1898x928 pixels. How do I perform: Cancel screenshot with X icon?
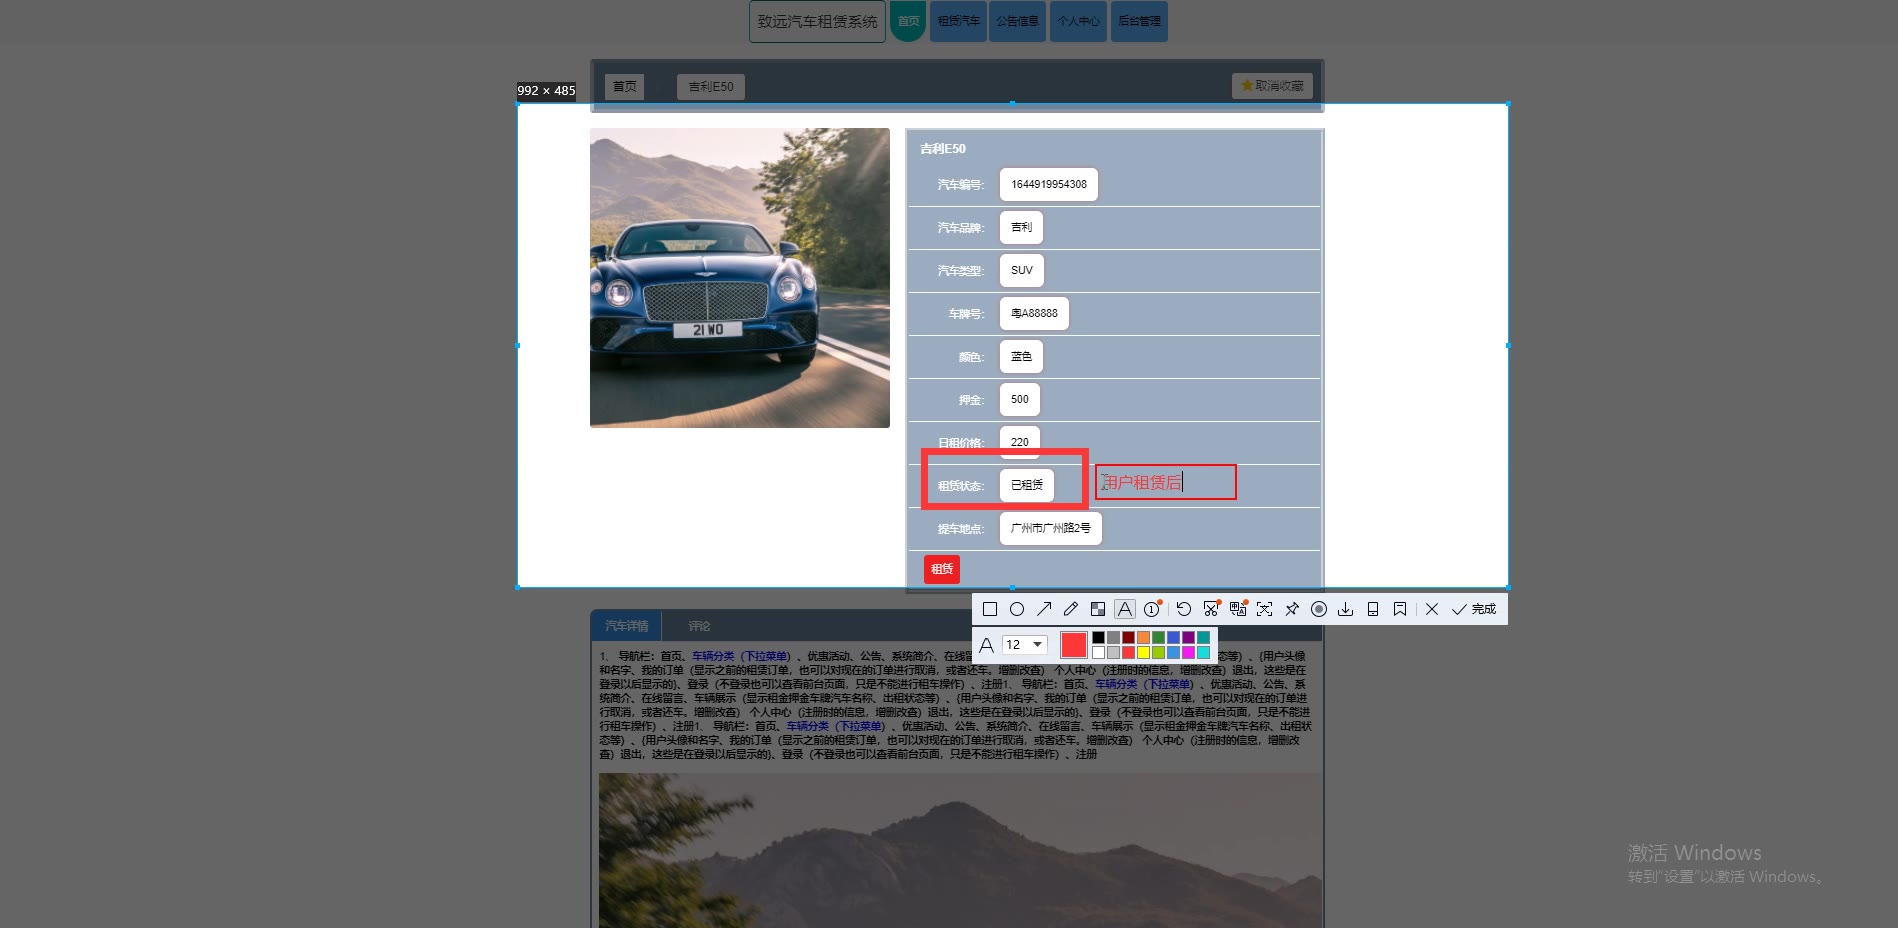1432,609
